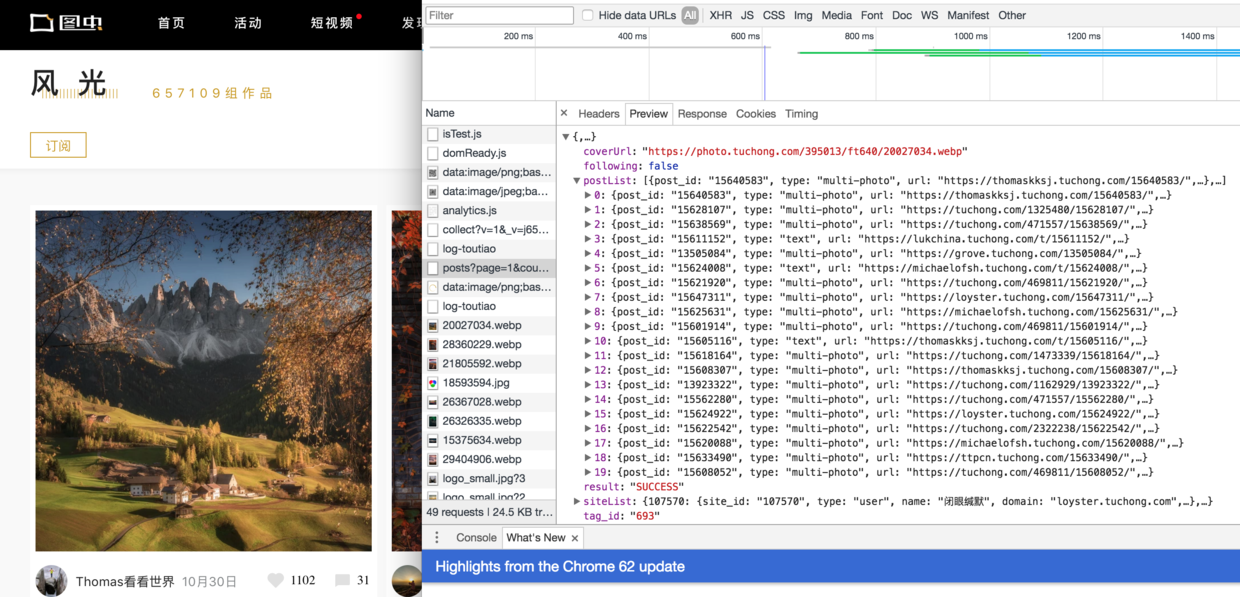Filter requests by XHR
This screenshot has height=597, width=1240.
coord(720,15)
